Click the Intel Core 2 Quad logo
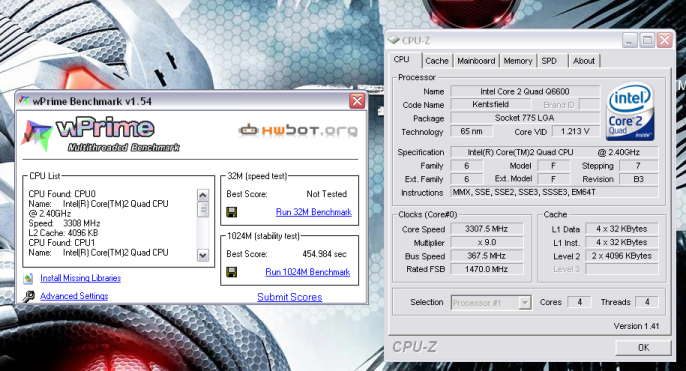Image resolution: width=686 pixels, height=371 pixels. coord(630,112)
